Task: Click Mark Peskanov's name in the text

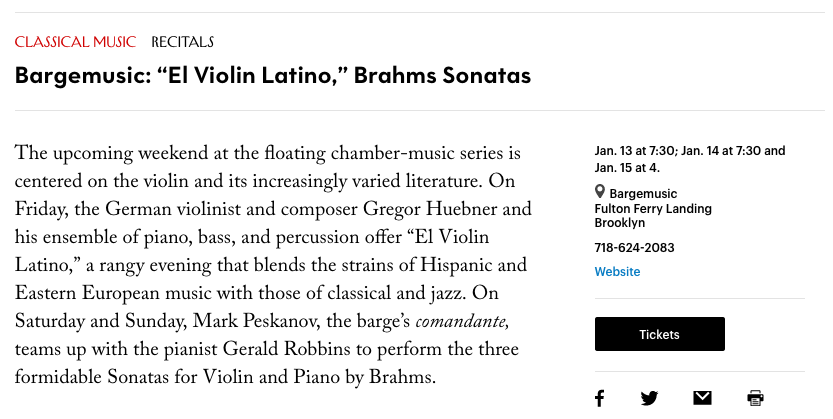Action: pos(256,321)
